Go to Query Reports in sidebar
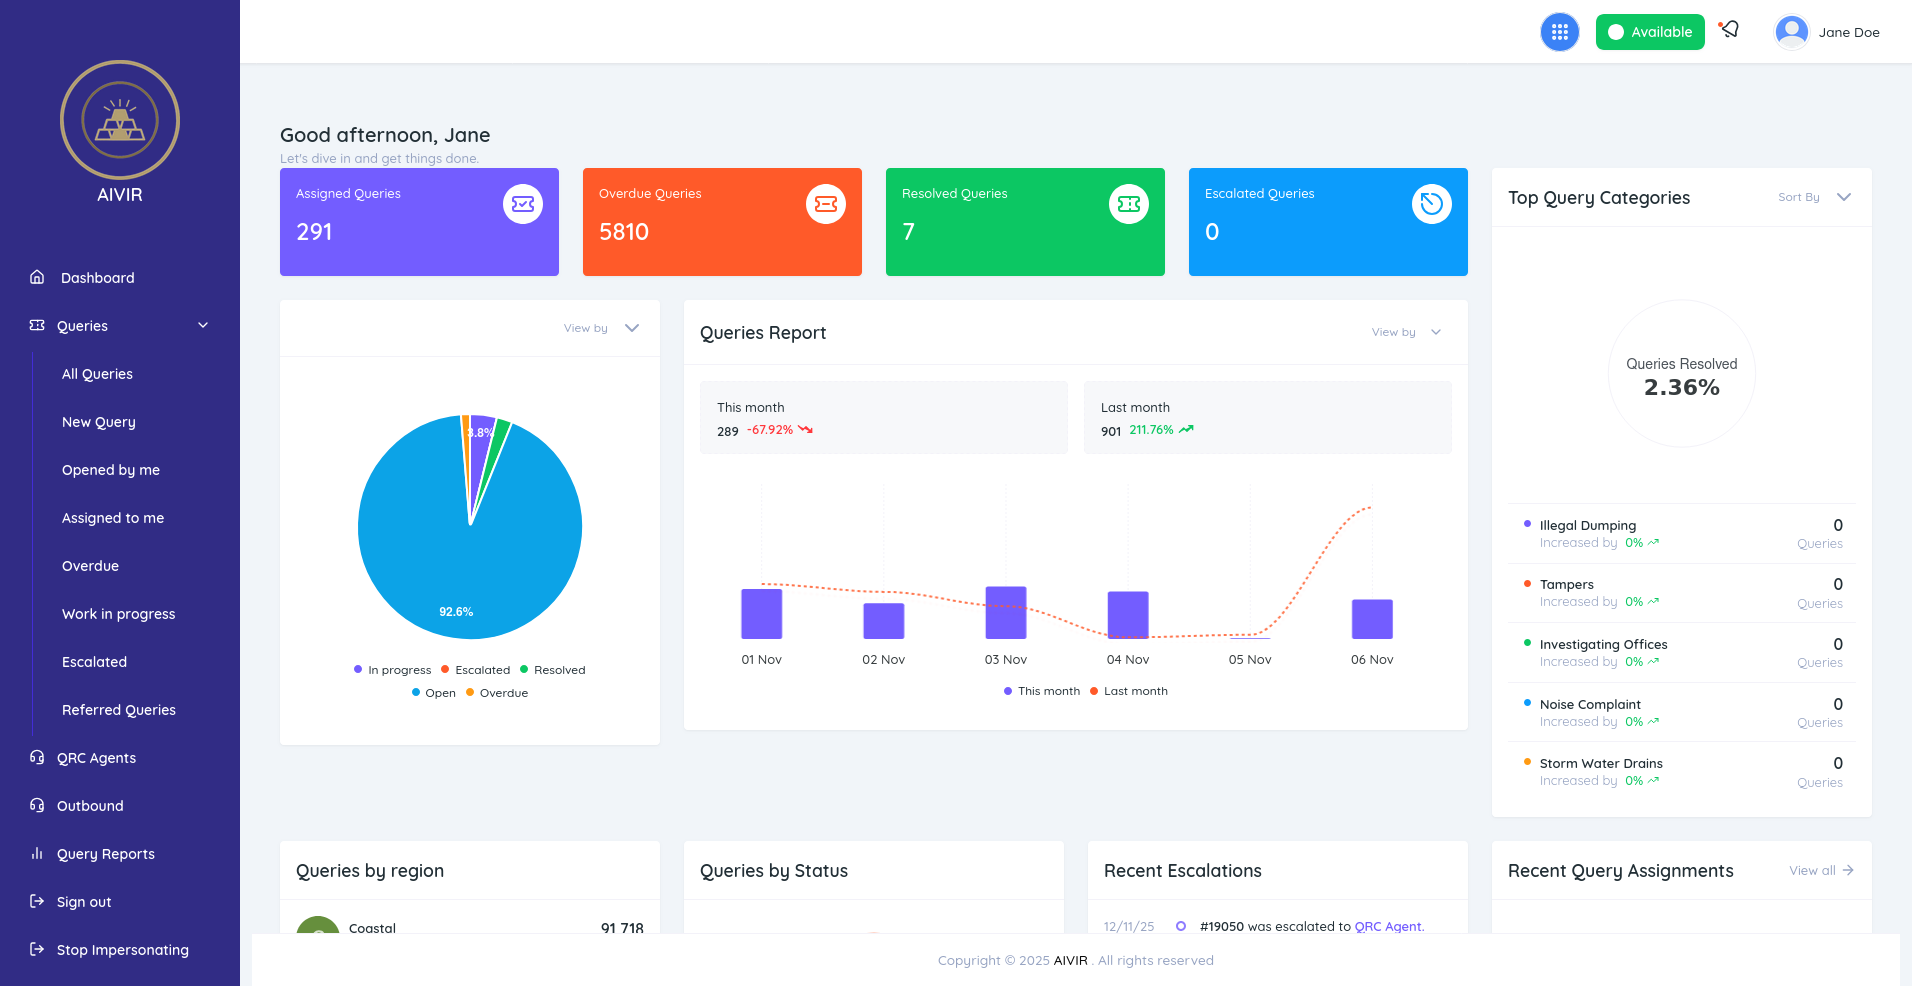Viewport: 1912px width, 986px height. tap(105, 854)
